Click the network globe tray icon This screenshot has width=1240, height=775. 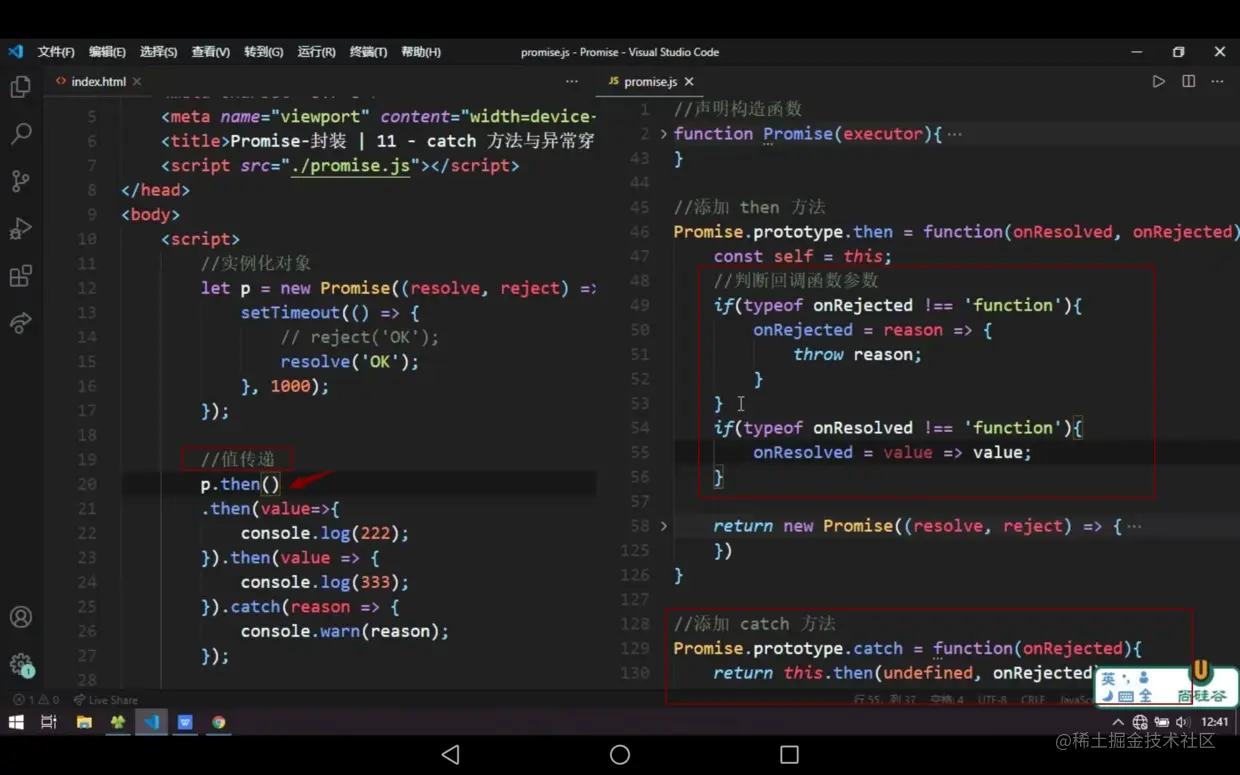1140,722
